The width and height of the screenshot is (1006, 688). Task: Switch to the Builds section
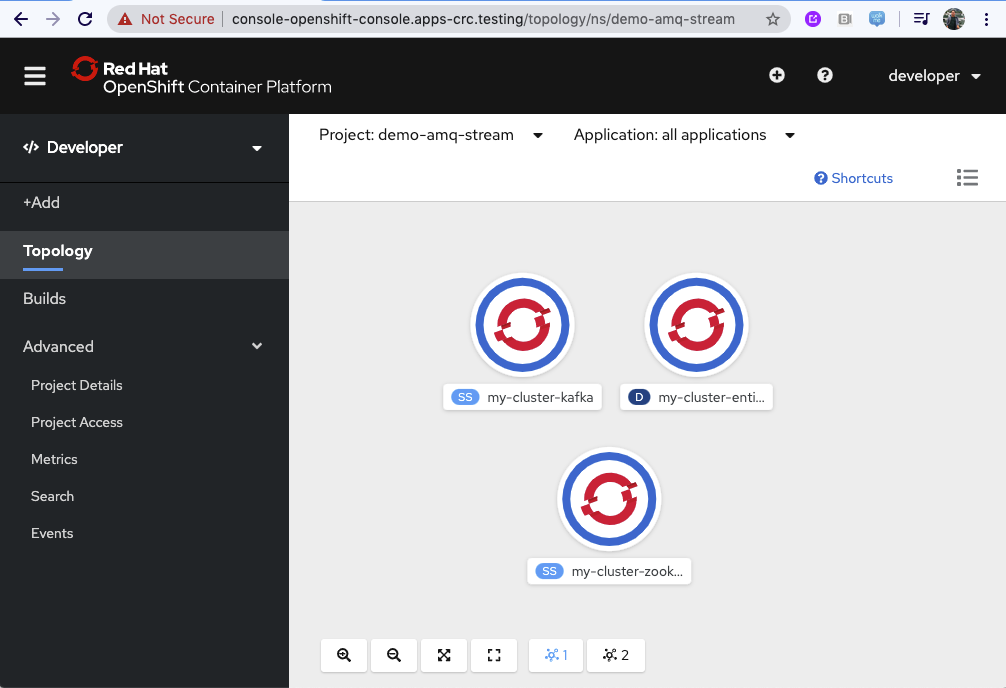tap(44, 298)
